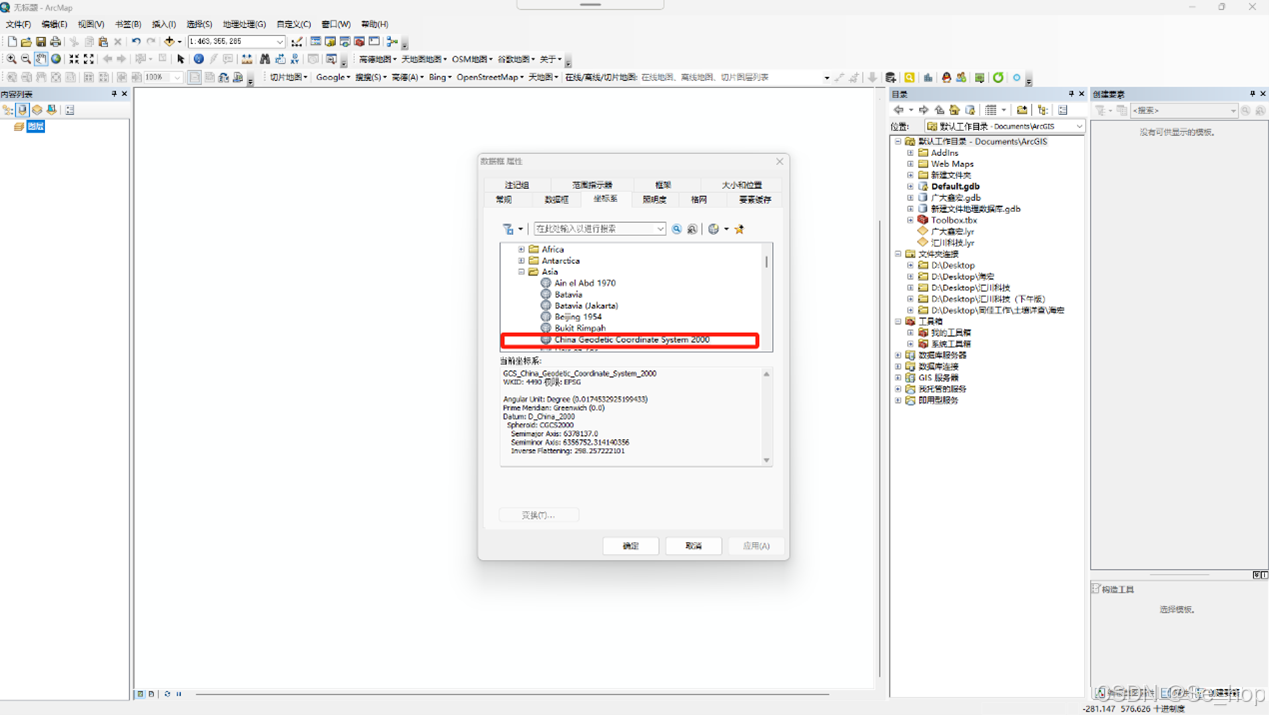Save the map with the diskette icon
This screenshot has width=1269, height=715.
pyautogui.click(x=41, y=42)
